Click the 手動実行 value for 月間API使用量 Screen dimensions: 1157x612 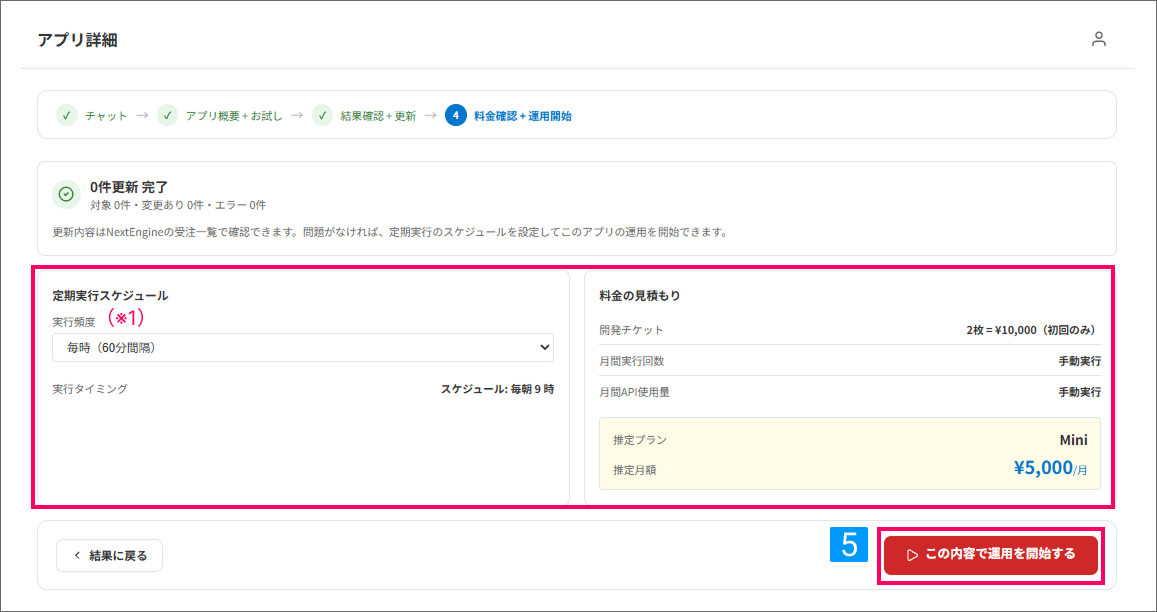tap(1080, 392)
